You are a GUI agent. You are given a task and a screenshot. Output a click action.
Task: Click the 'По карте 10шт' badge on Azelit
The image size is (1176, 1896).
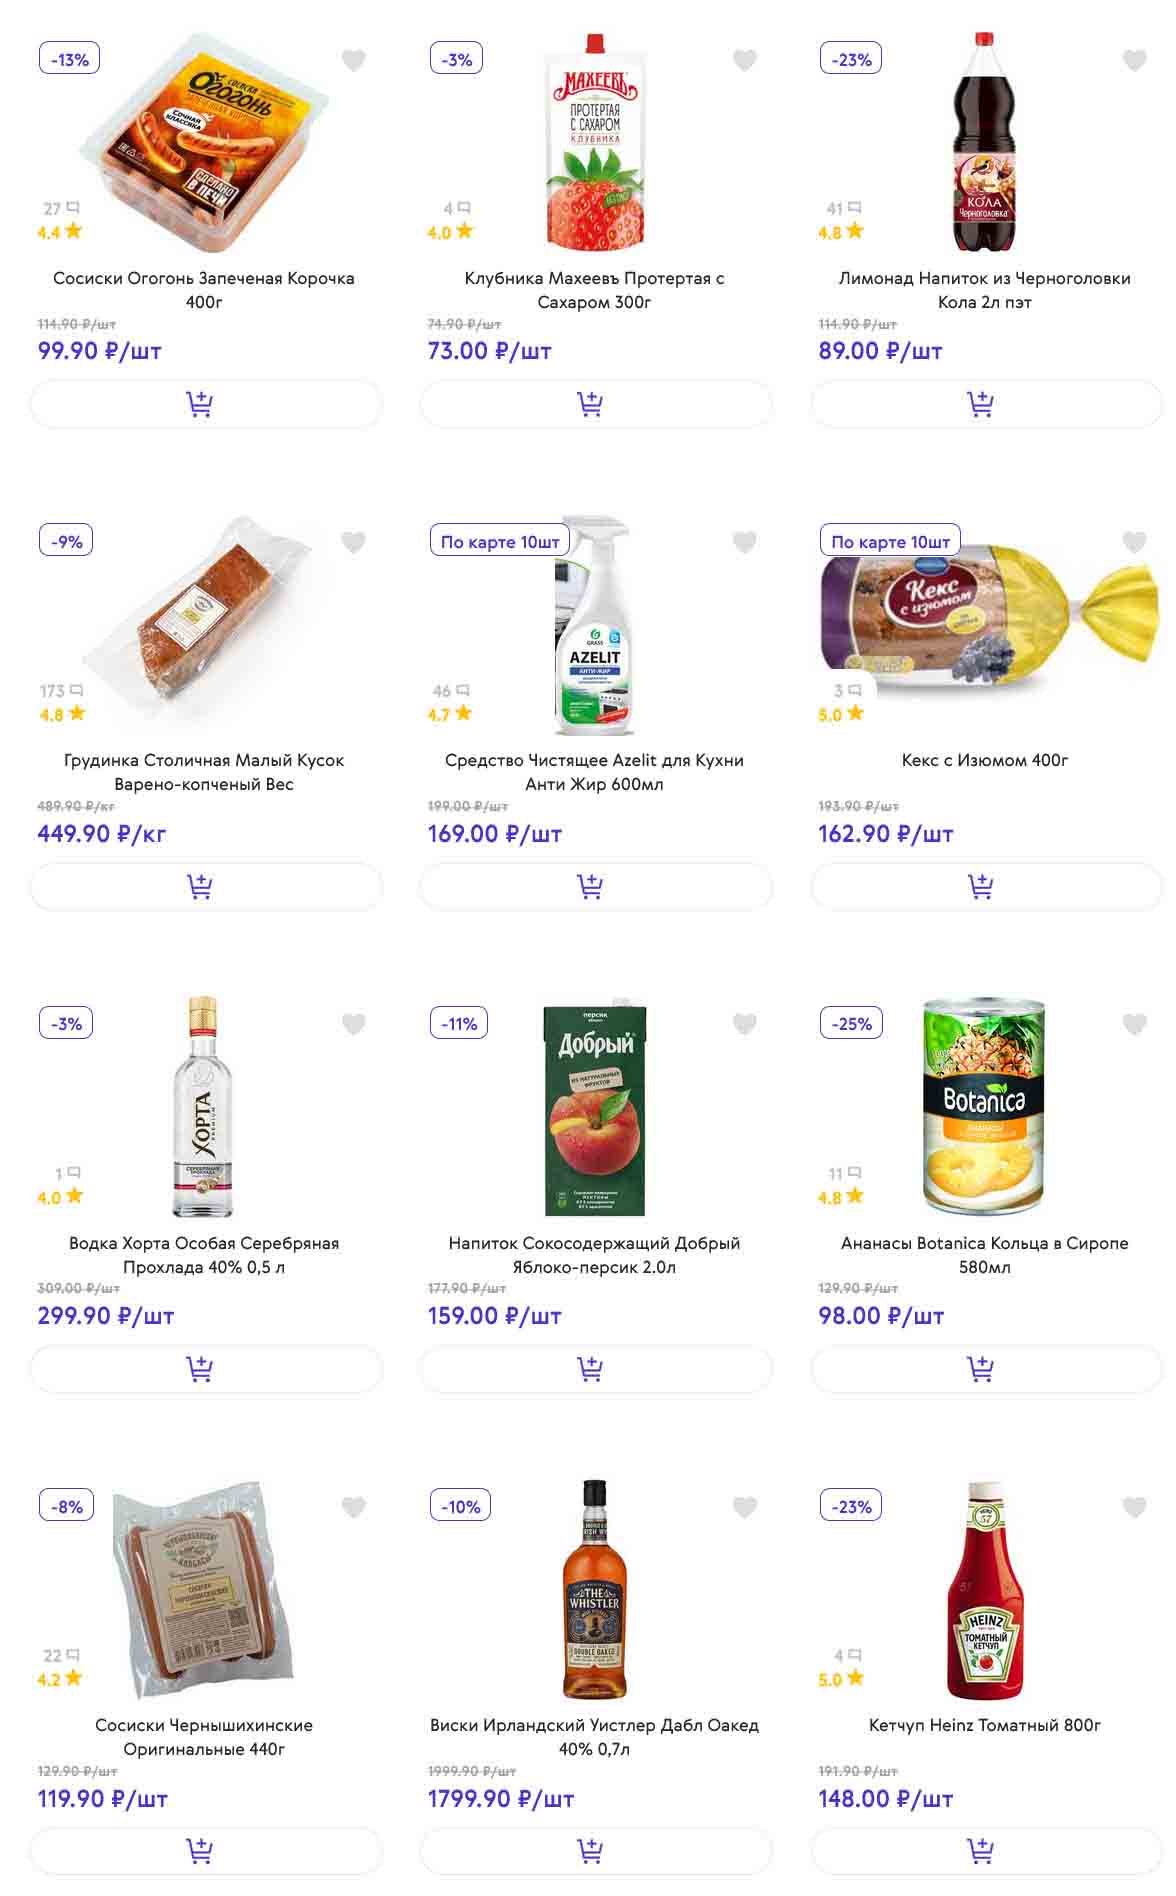(500, 542)
